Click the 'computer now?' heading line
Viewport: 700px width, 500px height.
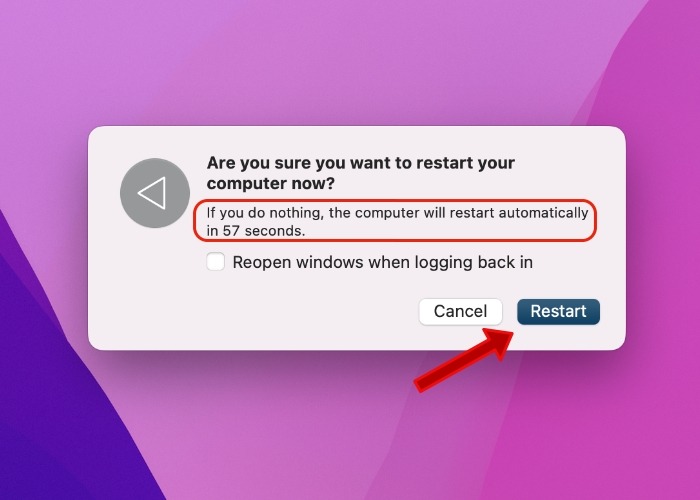[x=271, y=183]
